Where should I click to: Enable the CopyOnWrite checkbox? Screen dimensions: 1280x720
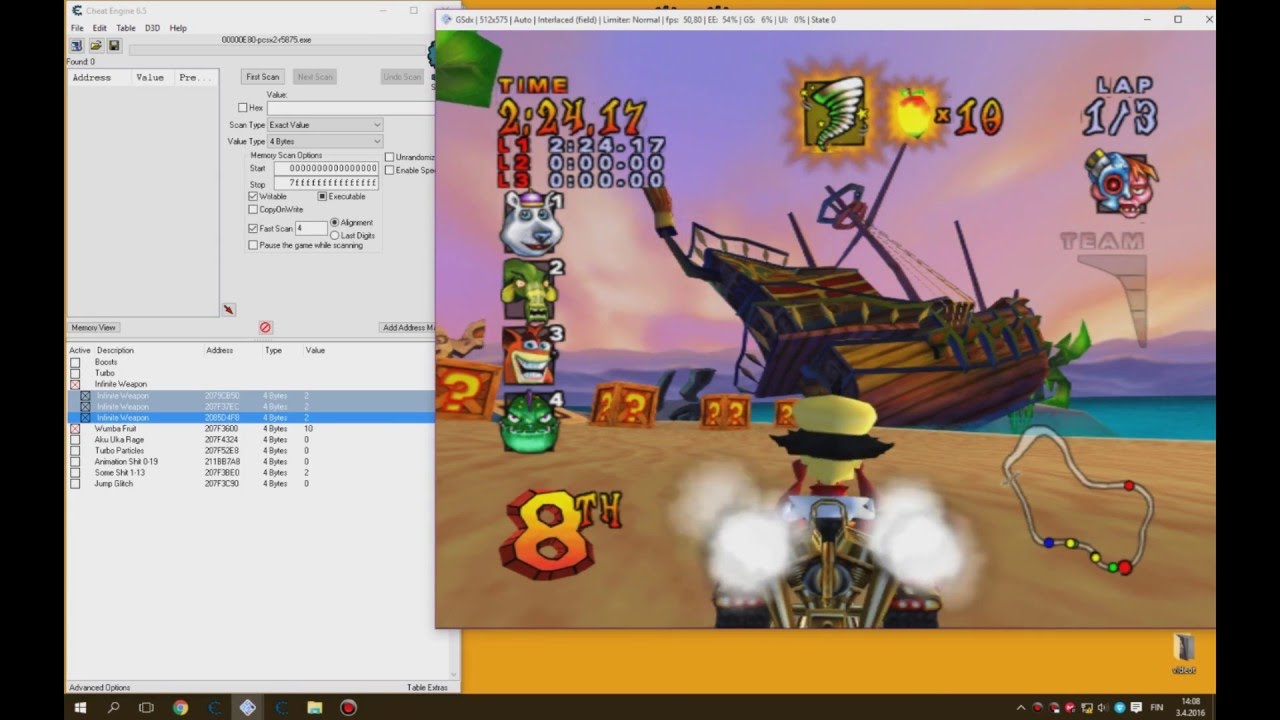(x=253, y=209)
